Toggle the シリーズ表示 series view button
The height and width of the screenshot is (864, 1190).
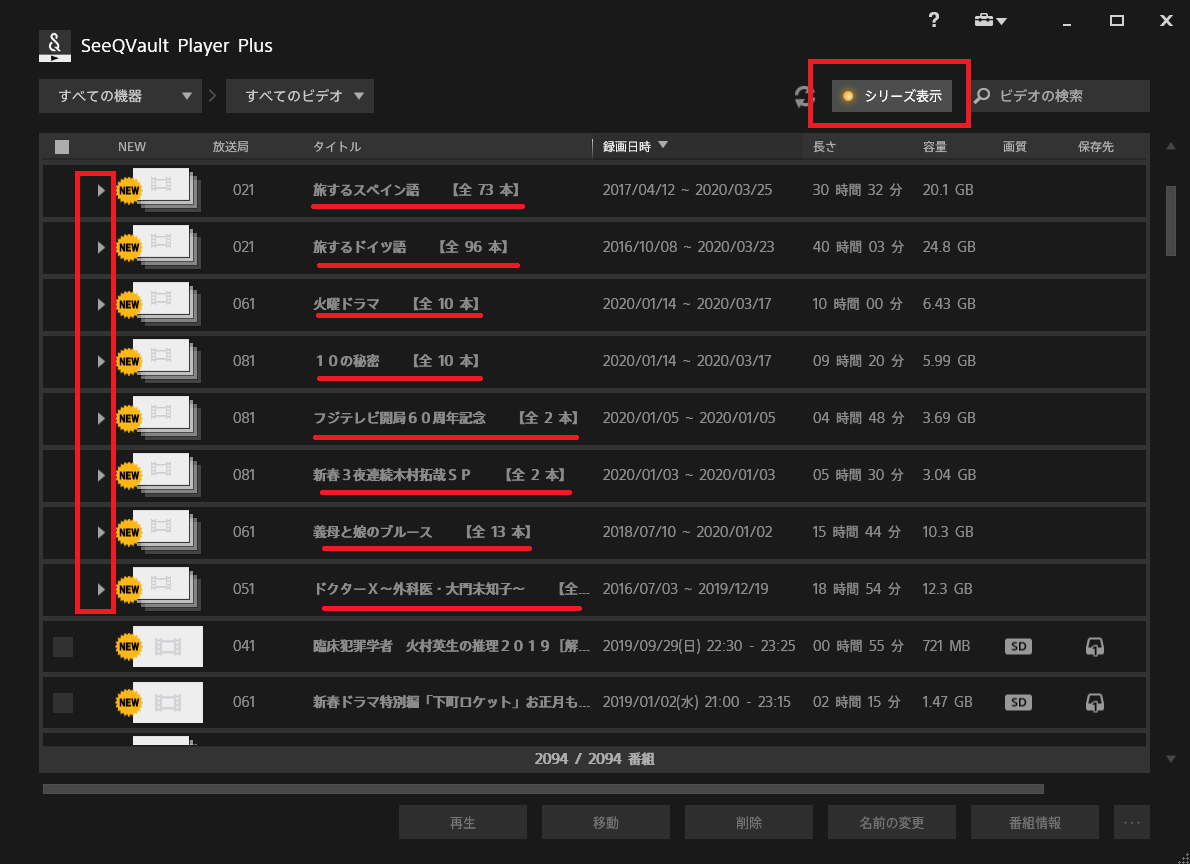pyautogui.click(x=891, y=96)
